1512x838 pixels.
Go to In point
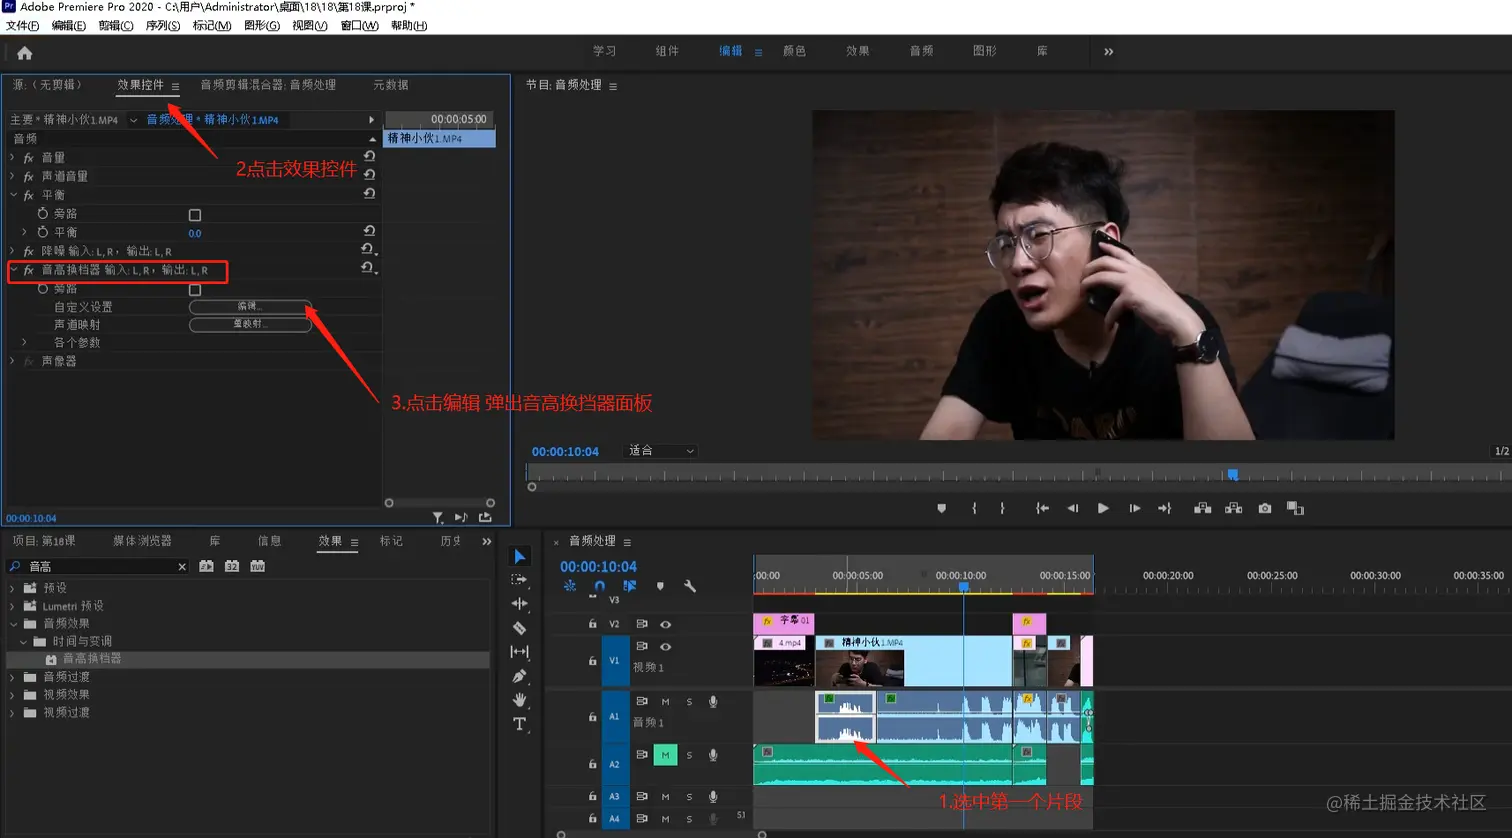[1042, 509]
